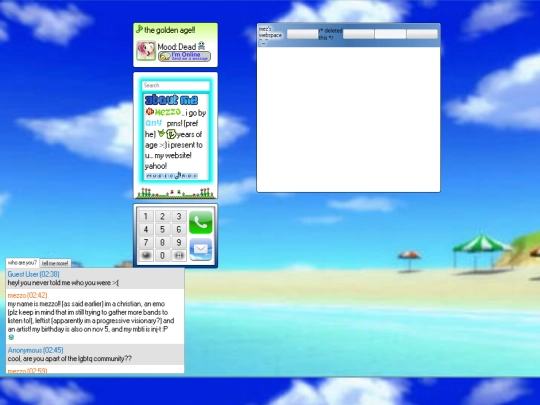The image size is (540, 405).
Task: Click the '/* deleted this */' text
Action: (330, 34)
